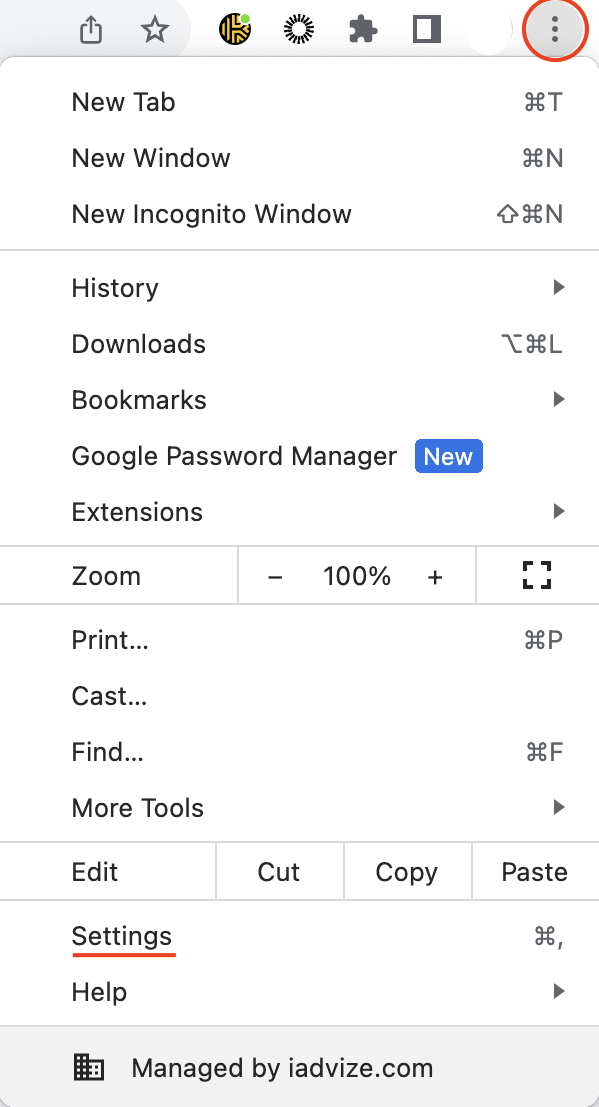Click the building icon next to managed notice

point(89,1066)
